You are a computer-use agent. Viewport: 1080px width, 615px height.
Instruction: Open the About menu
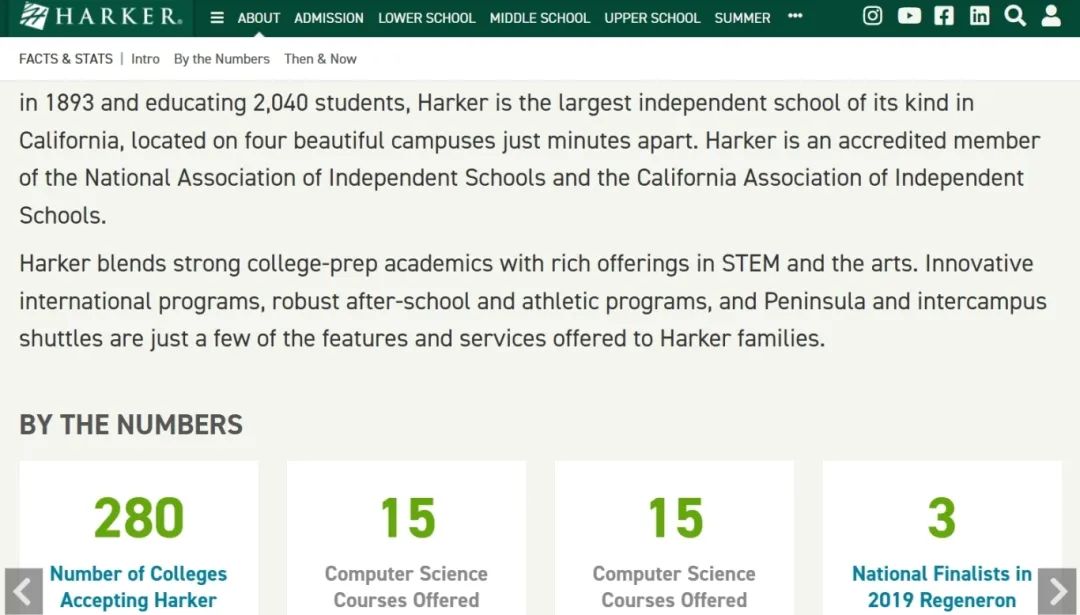[259, 18]
